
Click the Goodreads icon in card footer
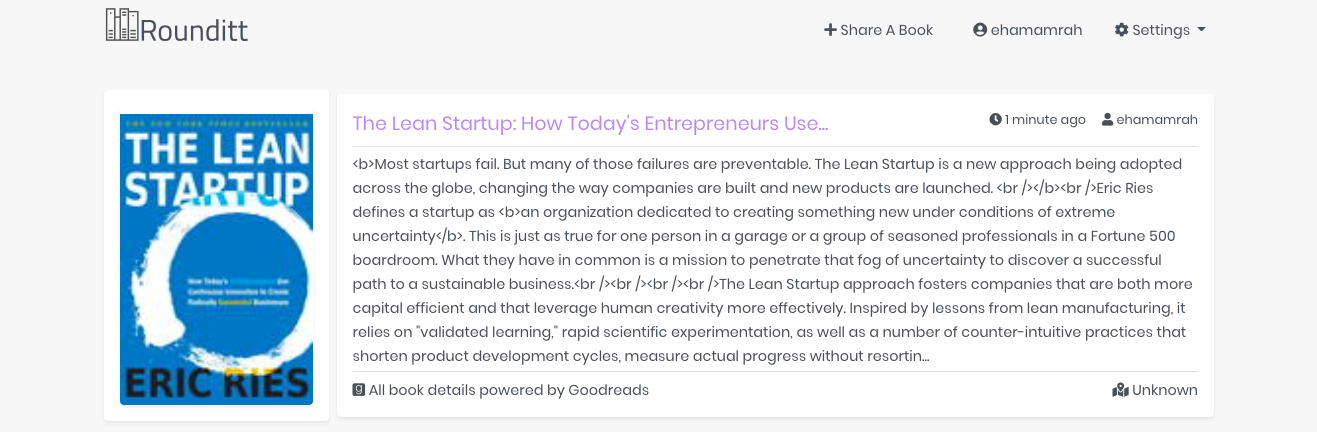coord(359,390)
